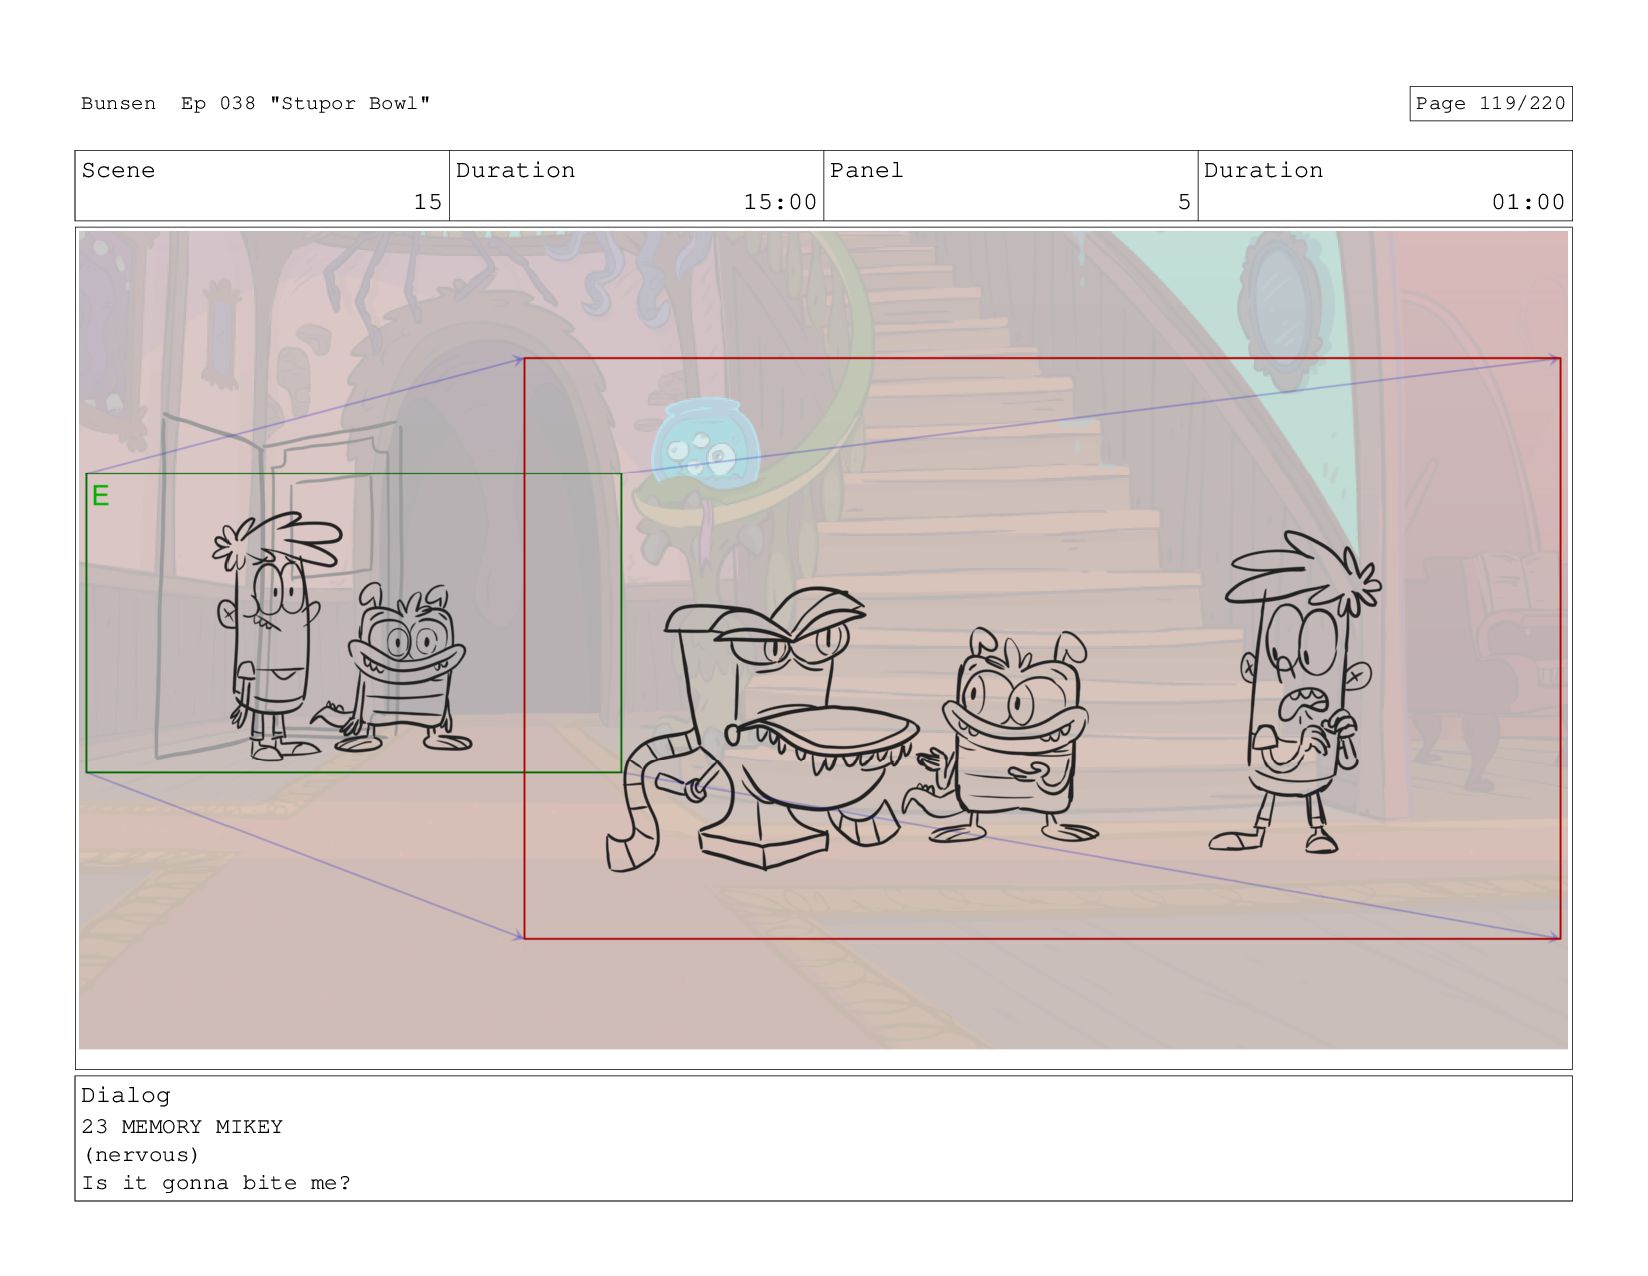Click the 01:00 panel duration value
This screenshot has width=1648, height=1276.
pos(1528,202)
